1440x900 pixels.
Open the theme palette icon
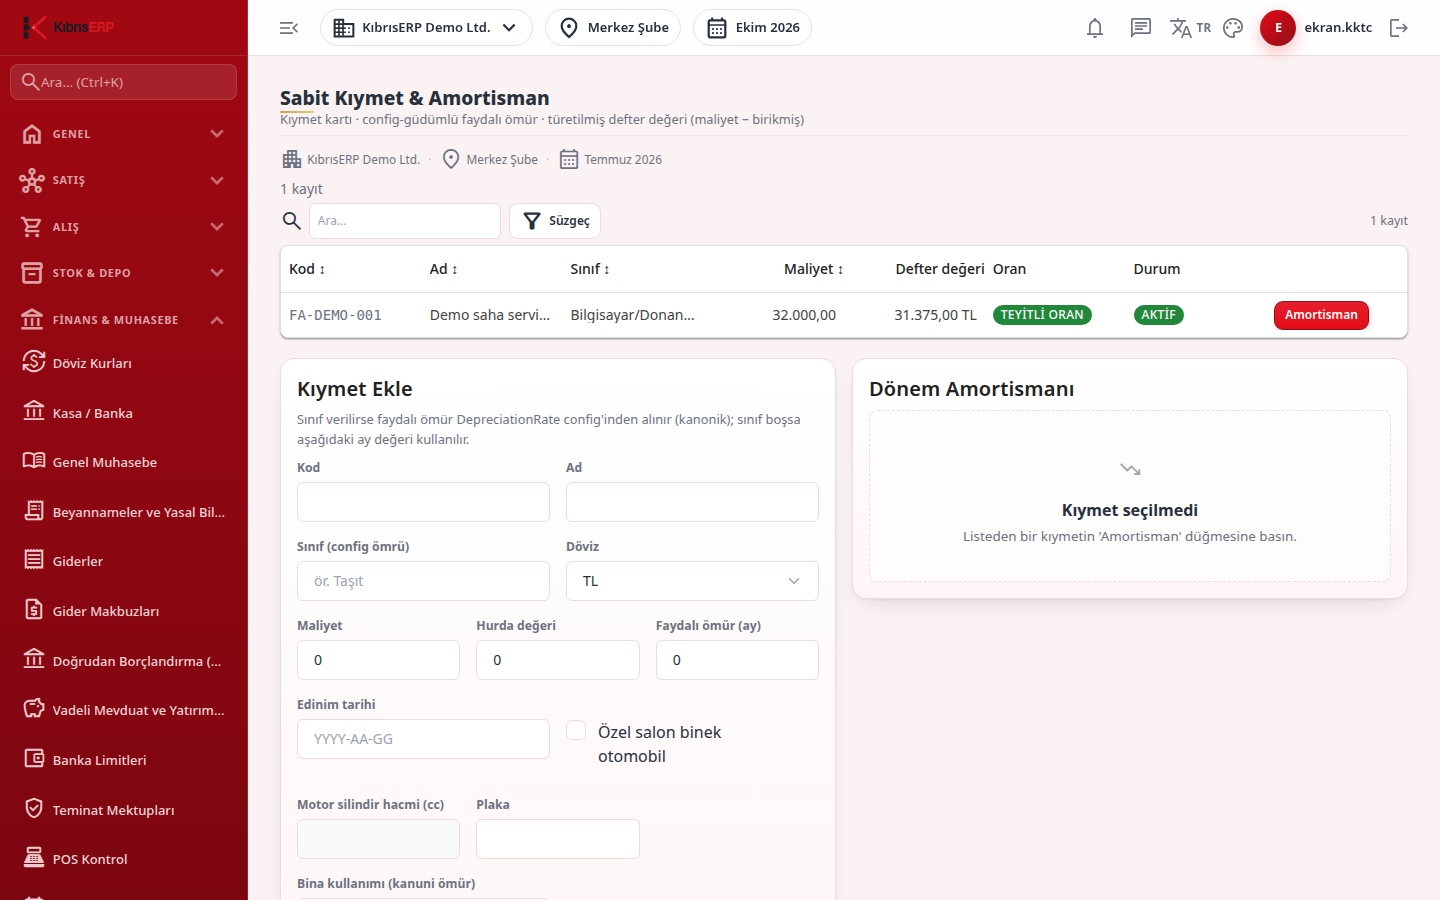1233,28
